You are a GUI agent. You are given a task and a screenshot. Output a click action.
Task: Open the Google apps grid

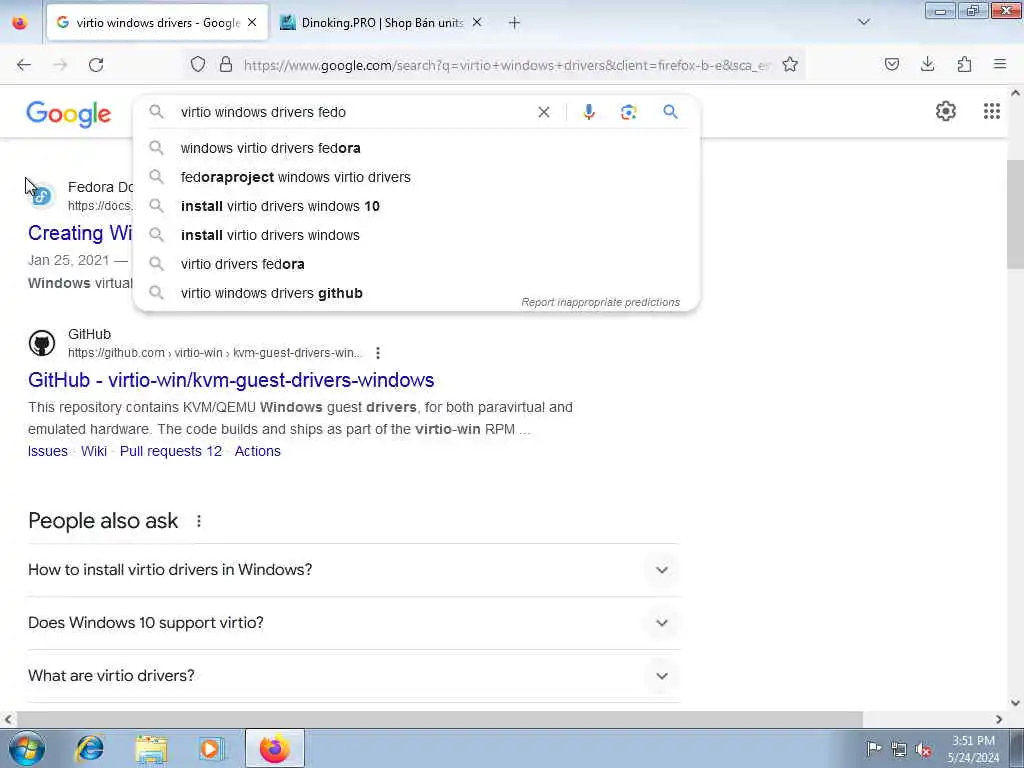(991, 111)
